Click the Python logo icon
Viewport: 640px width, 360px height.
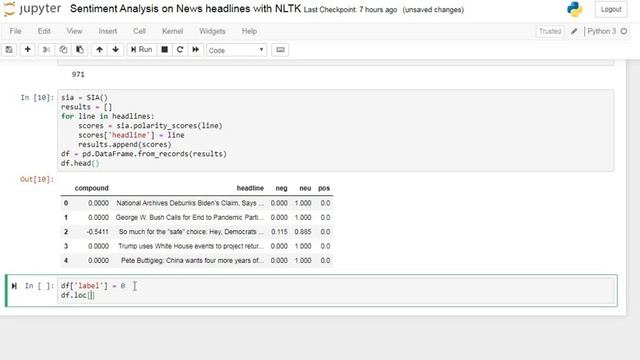pos(574,9)
